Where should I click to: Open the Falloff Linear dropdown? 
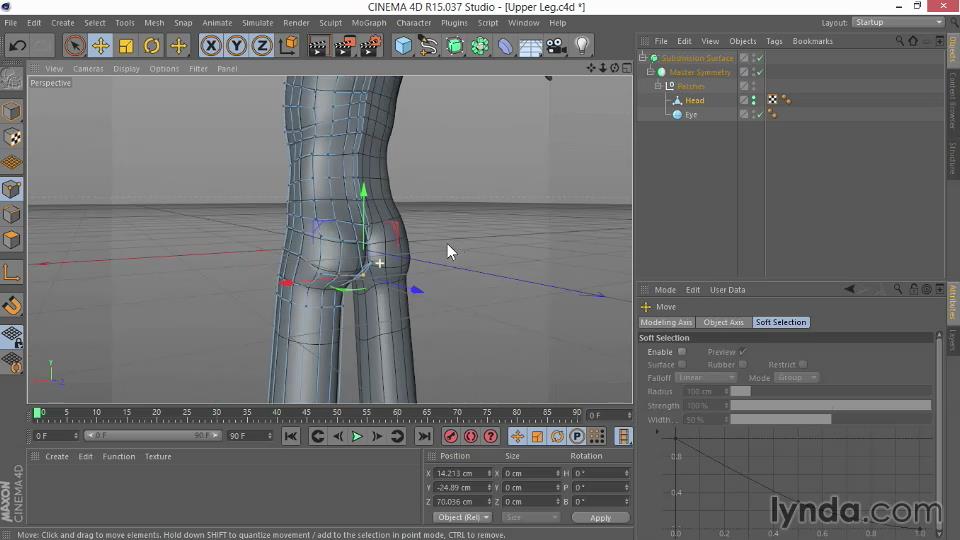[x=705, y=378]
